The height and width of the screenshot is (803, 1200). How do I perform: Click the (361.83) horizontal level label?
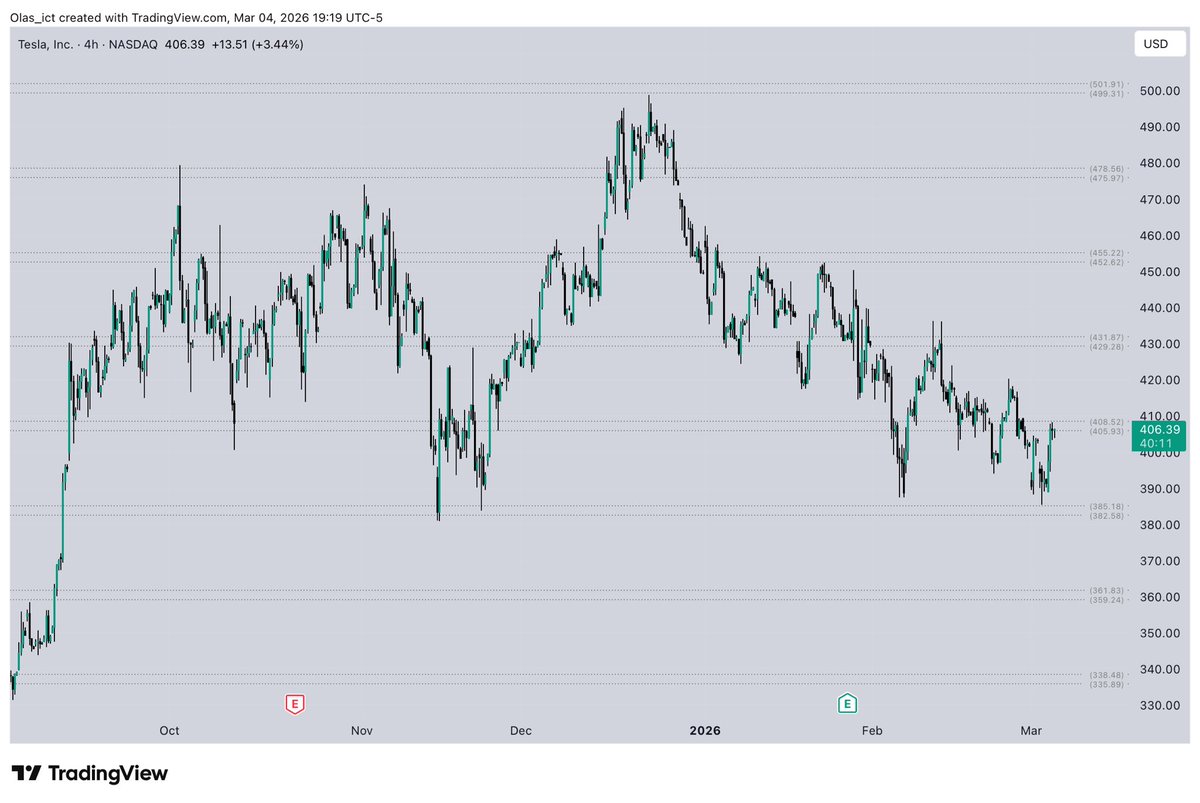point(1107,590)
